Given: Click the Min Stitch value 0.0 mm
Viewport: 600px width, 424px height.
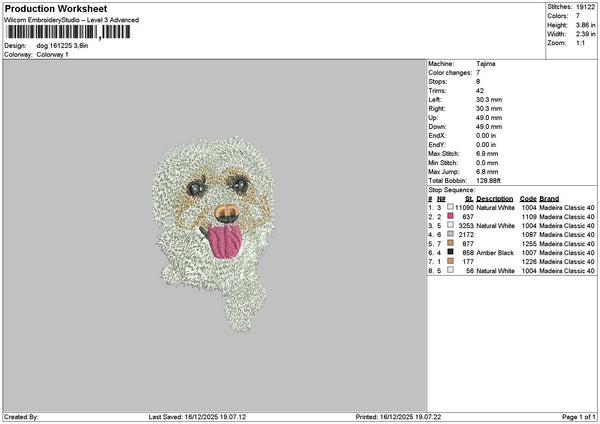Looking at the screenshot, I should [487, 163].
